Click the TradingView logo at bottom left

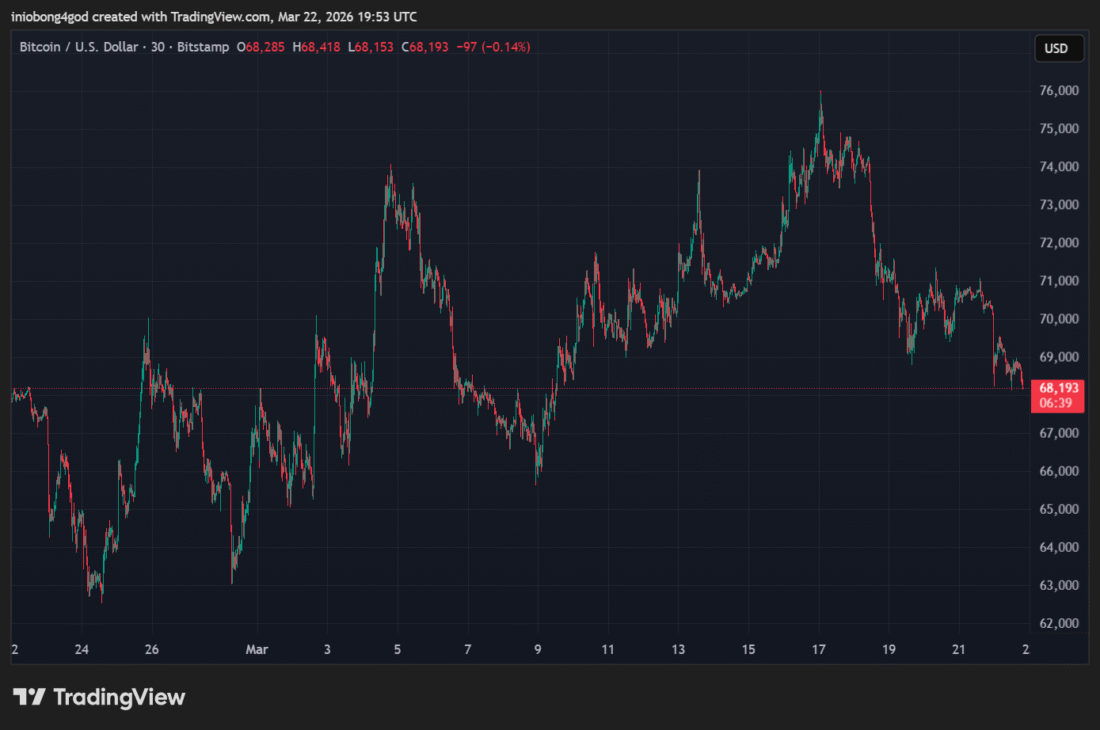coord(100,697)
